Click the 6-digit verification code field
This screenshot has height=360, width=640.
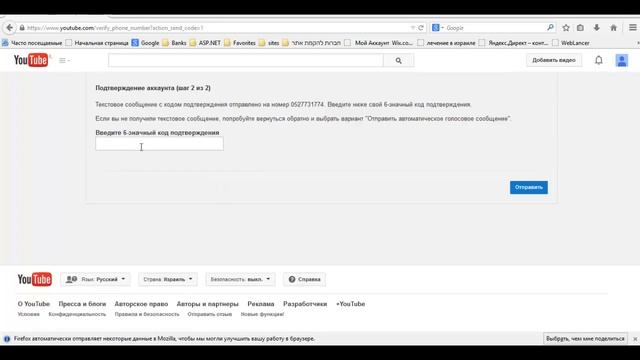click(x=159, y=144)
